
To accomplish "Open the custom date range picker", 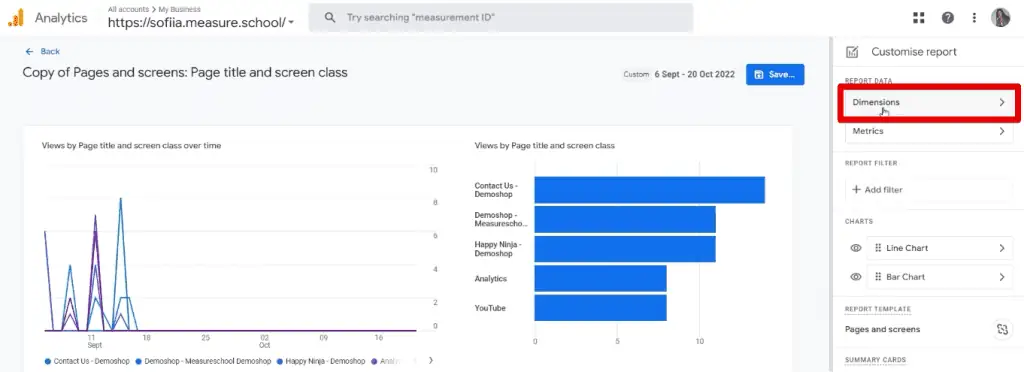I will [679, 74].
